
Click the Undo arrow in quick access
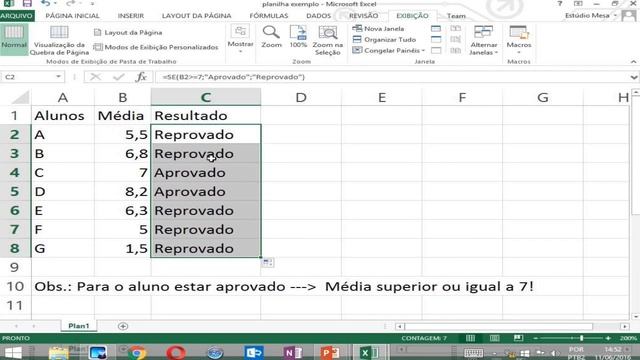(45, 4)
